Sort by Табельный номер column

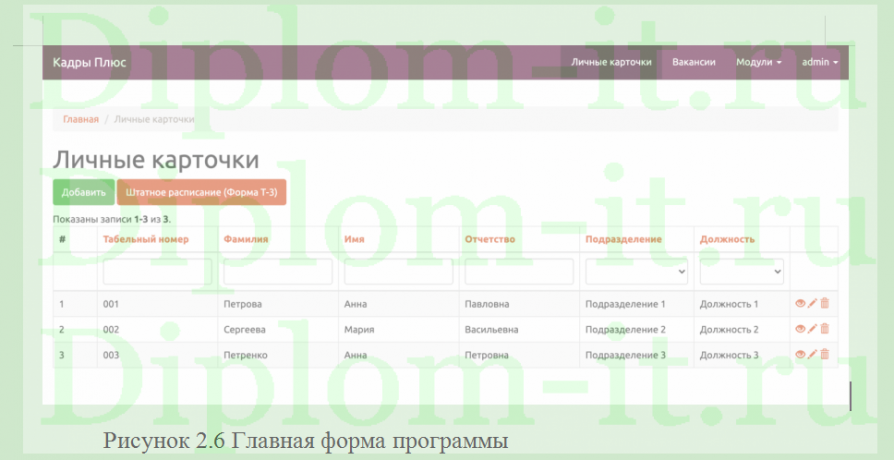coord(146,239)
